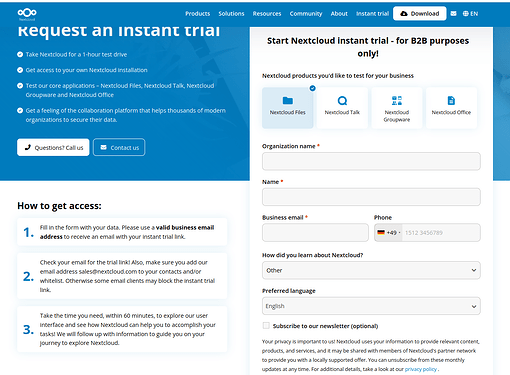The image size is (510, 375).
Task: Open the Products menu
Action: click(198, 14)
